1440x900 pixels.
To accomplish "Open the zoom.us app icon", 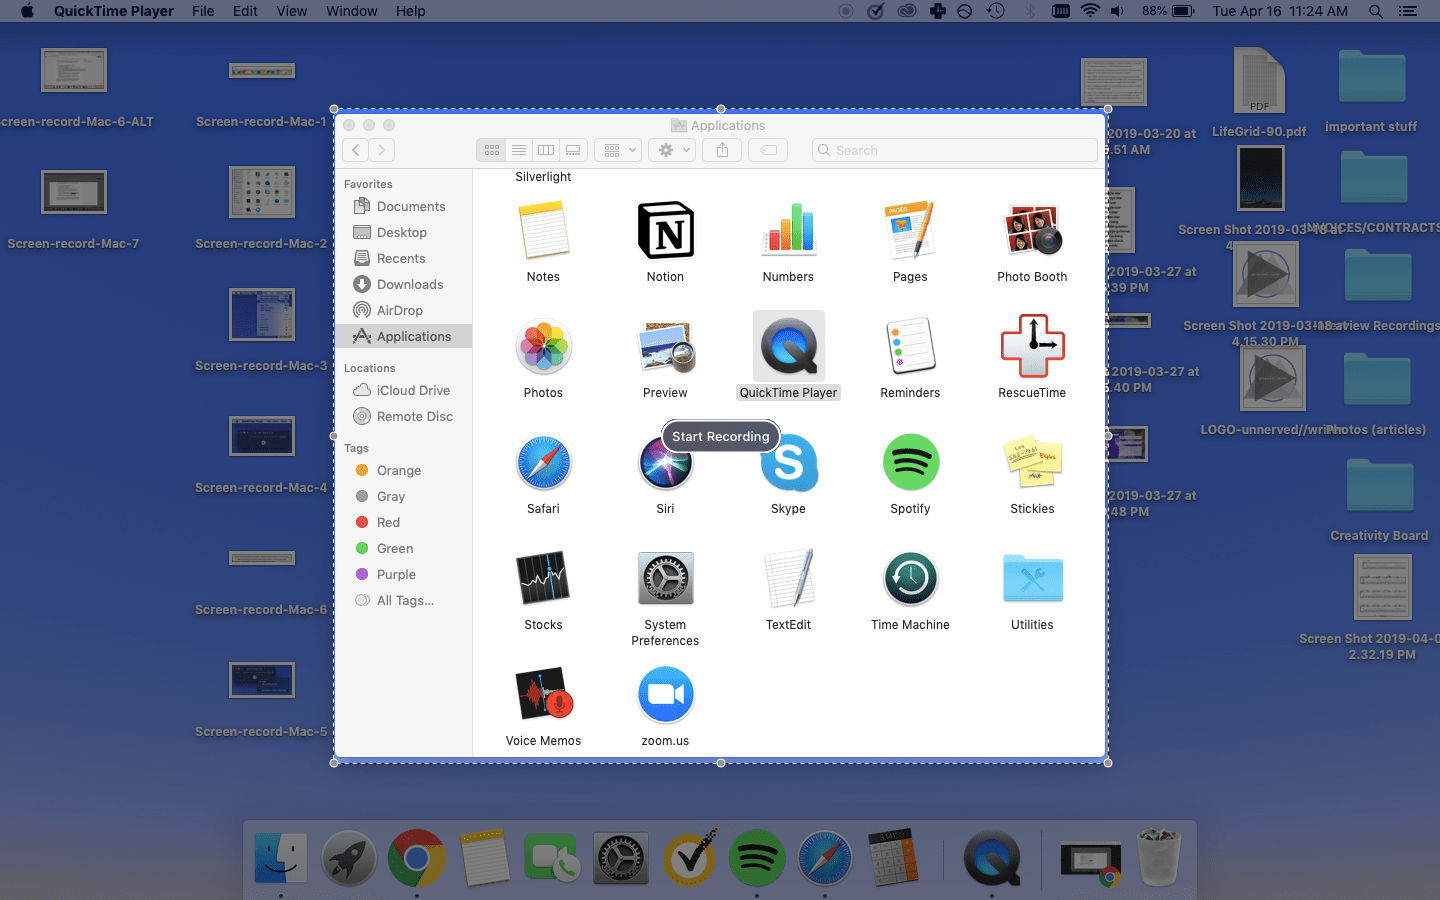I will point(665,695).
